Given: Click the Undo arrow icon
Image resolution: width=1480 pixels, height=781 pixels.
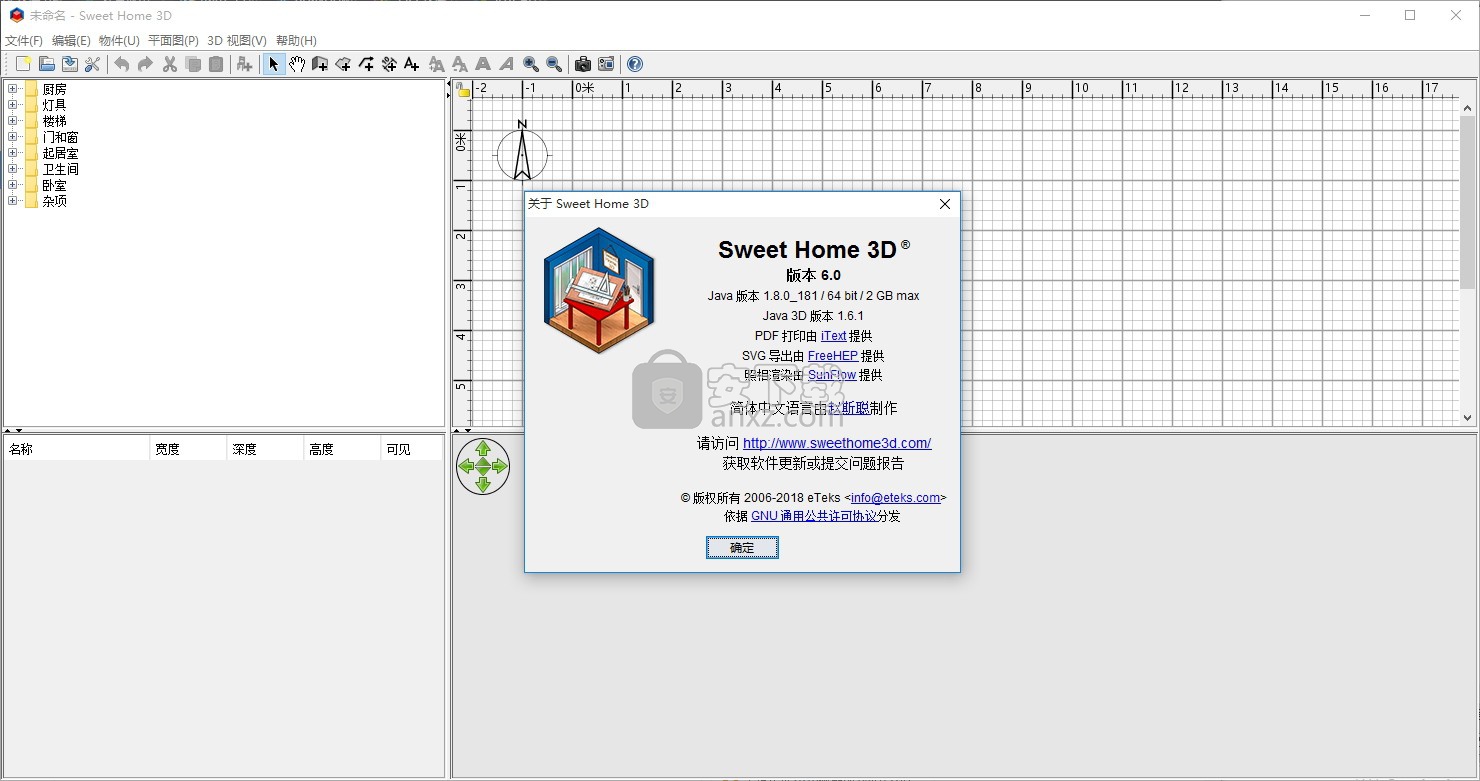Looking at the screenshot, I should coord(122,64).
